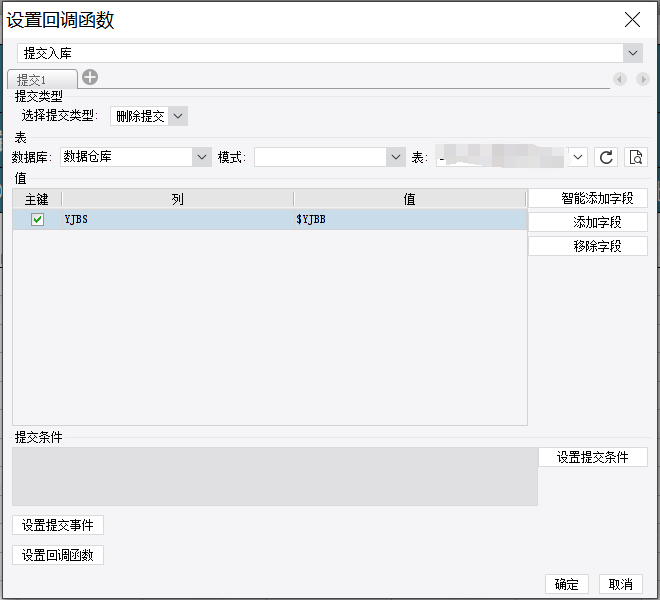660x600 pixels.
Task: Expand the 表 table dropdown arrow
Action: [x=578, y=157]
